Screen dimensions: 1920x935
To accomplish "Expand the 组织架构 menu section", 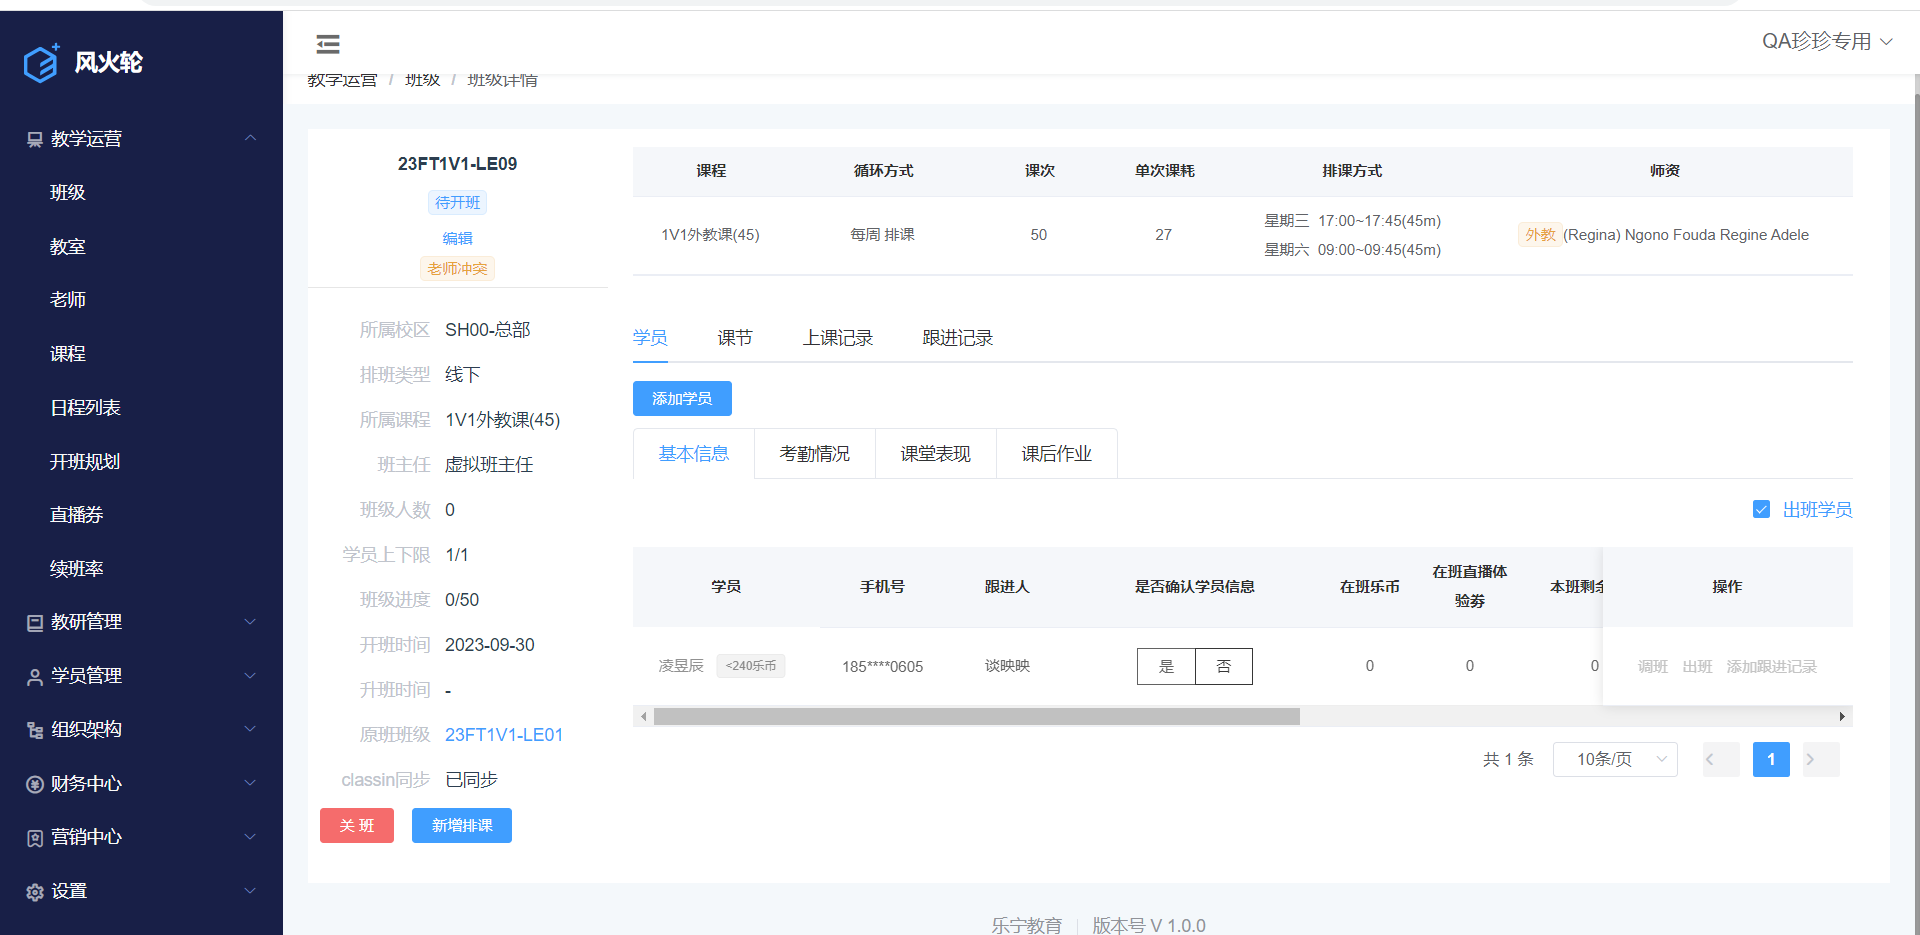I will coord(251,729).
